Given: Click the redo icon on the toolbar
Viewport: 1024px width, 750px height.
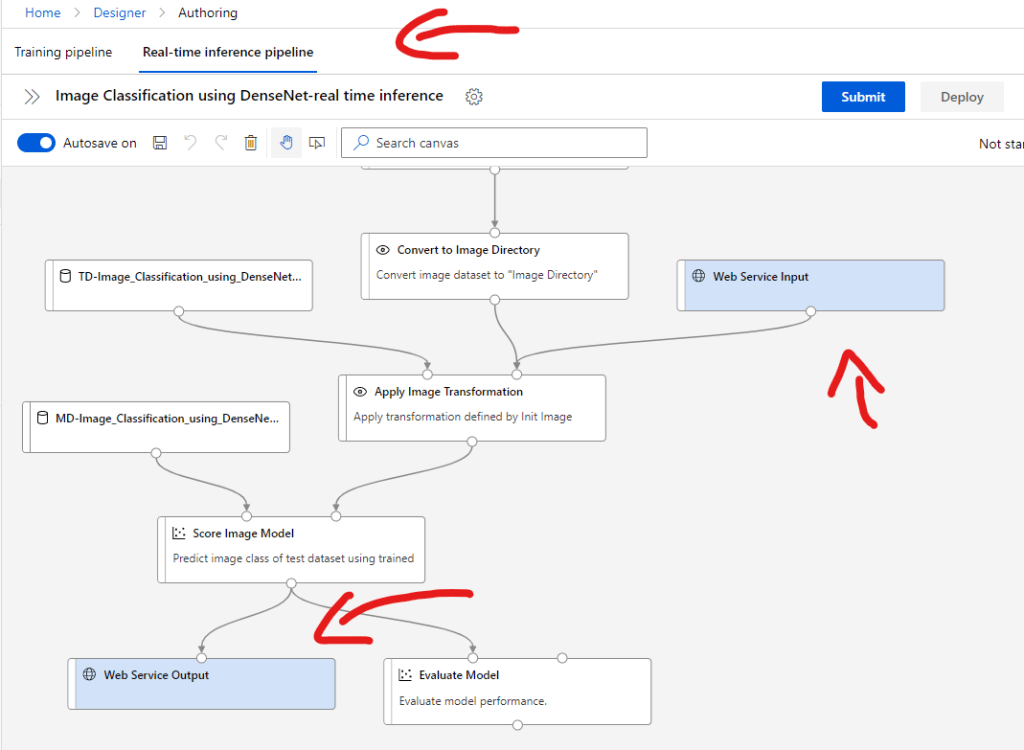Looking at the screenshot, I should [x=220, y=142].
